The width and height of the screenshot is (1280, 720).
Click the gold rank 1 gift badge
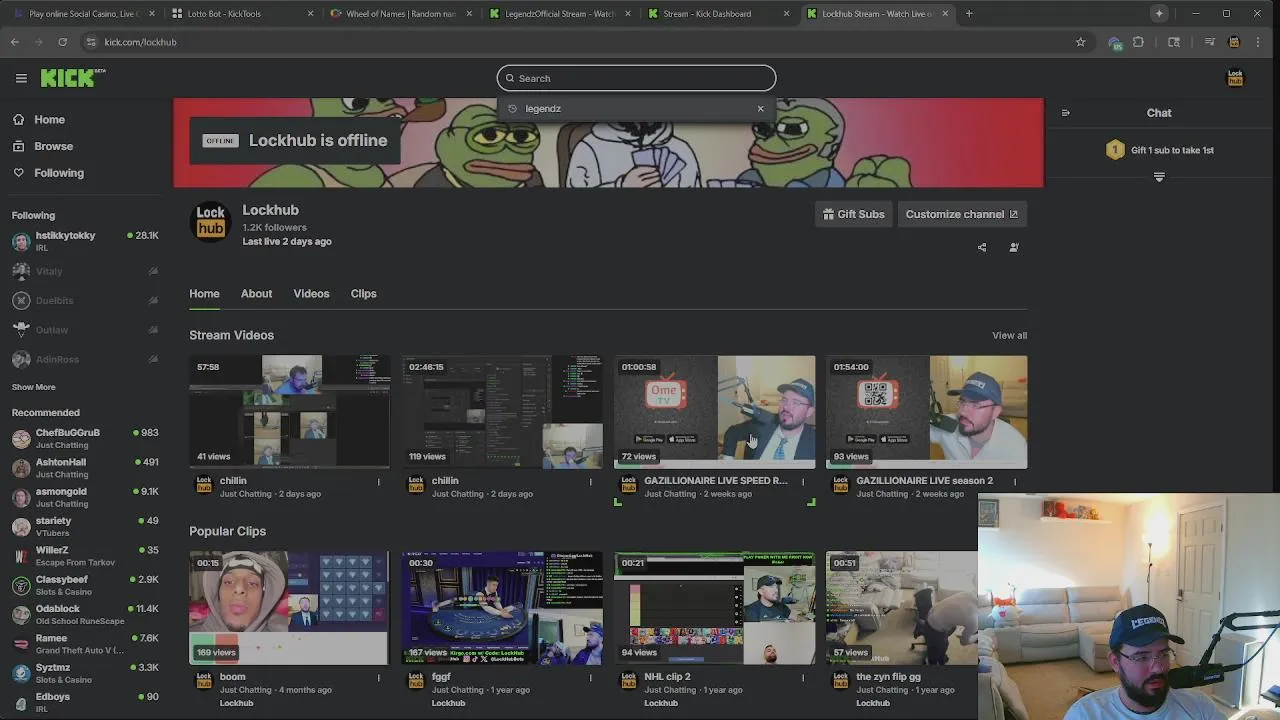coord(1115,150)
